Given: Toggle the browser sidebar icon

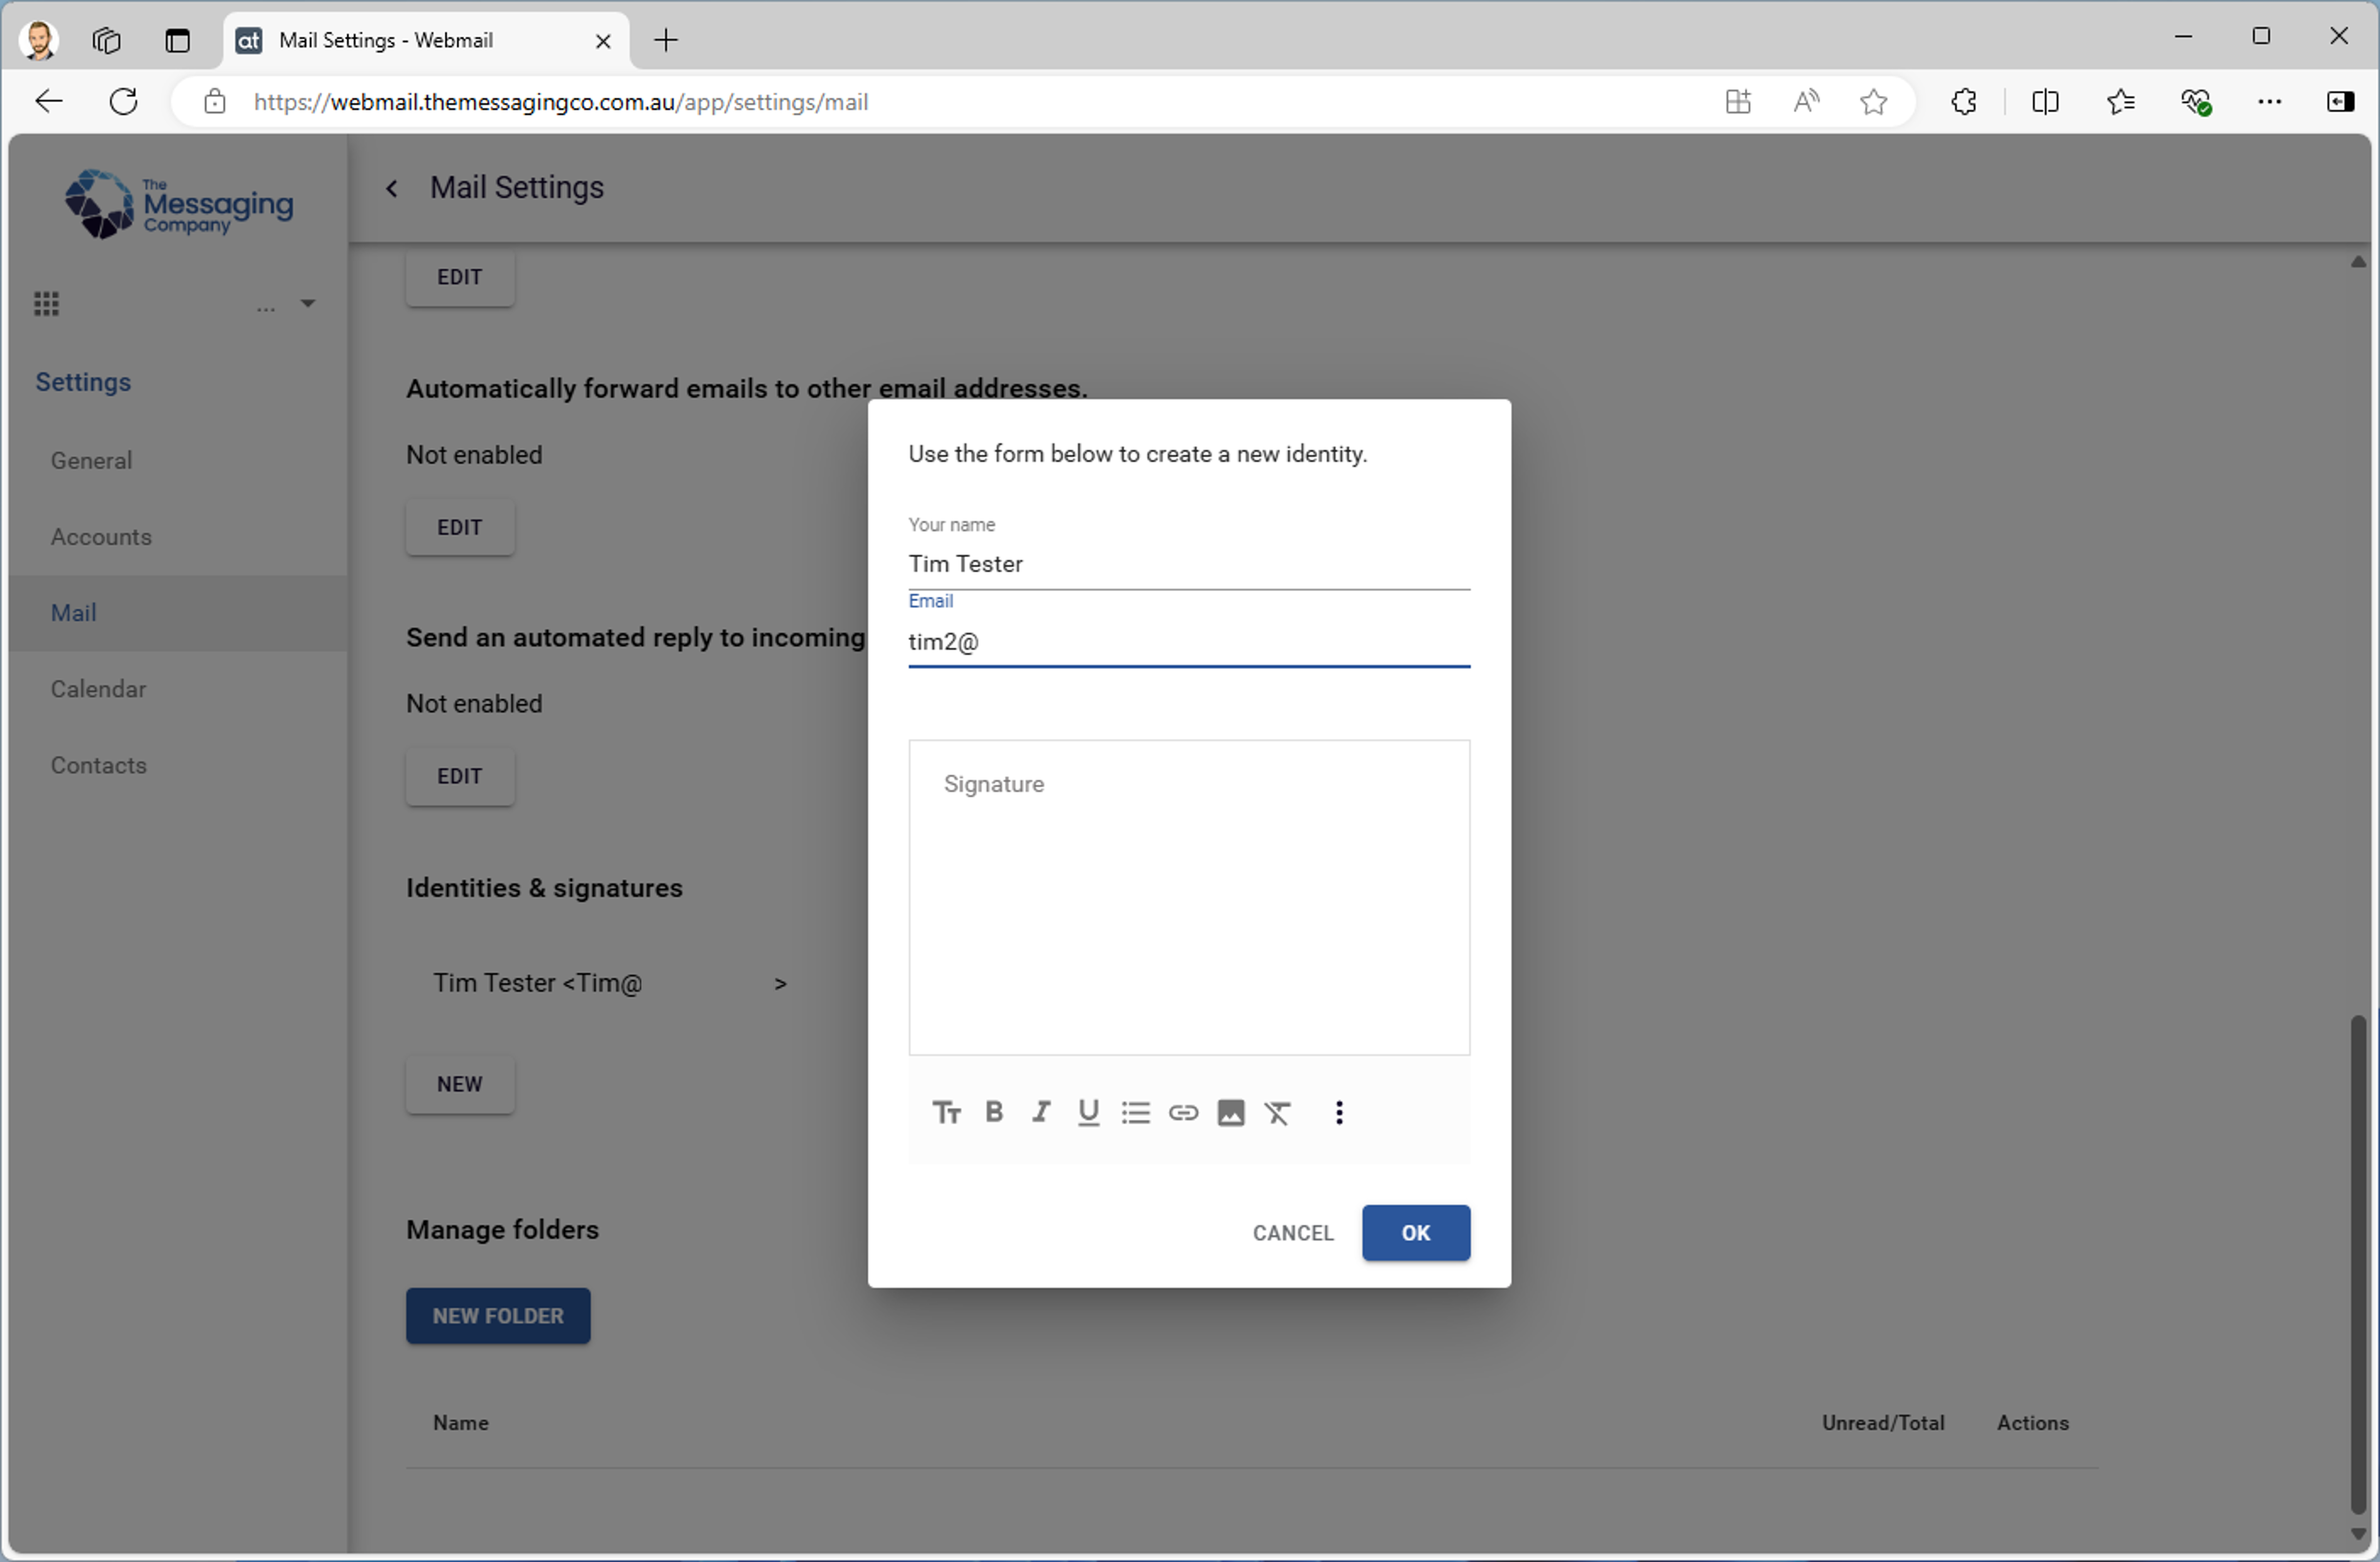Looking at the screenshot, I should coord(2340,101).
